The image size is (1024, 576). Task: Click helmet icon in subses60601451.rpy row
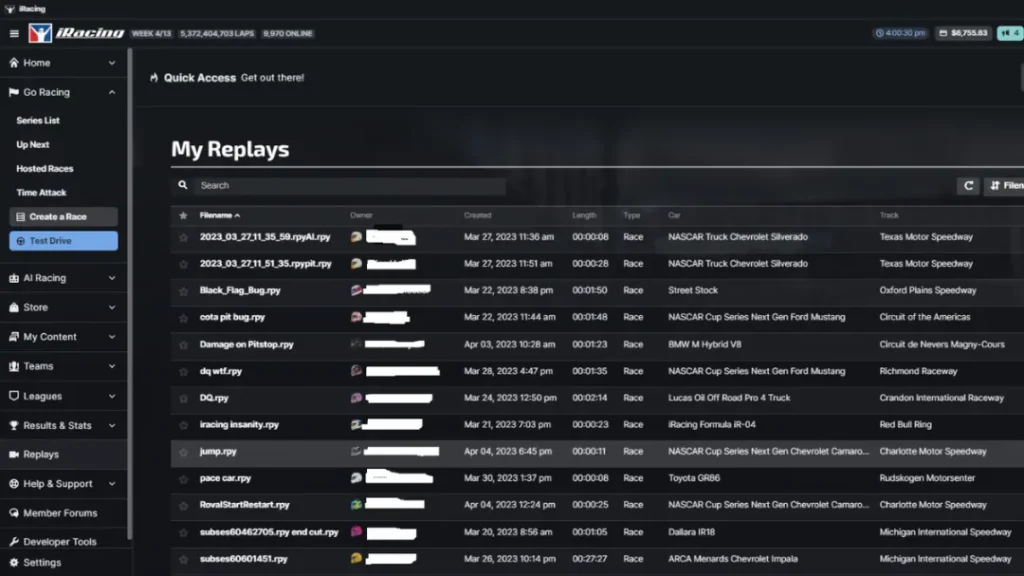pyautogui.click(x=356, y=558)
